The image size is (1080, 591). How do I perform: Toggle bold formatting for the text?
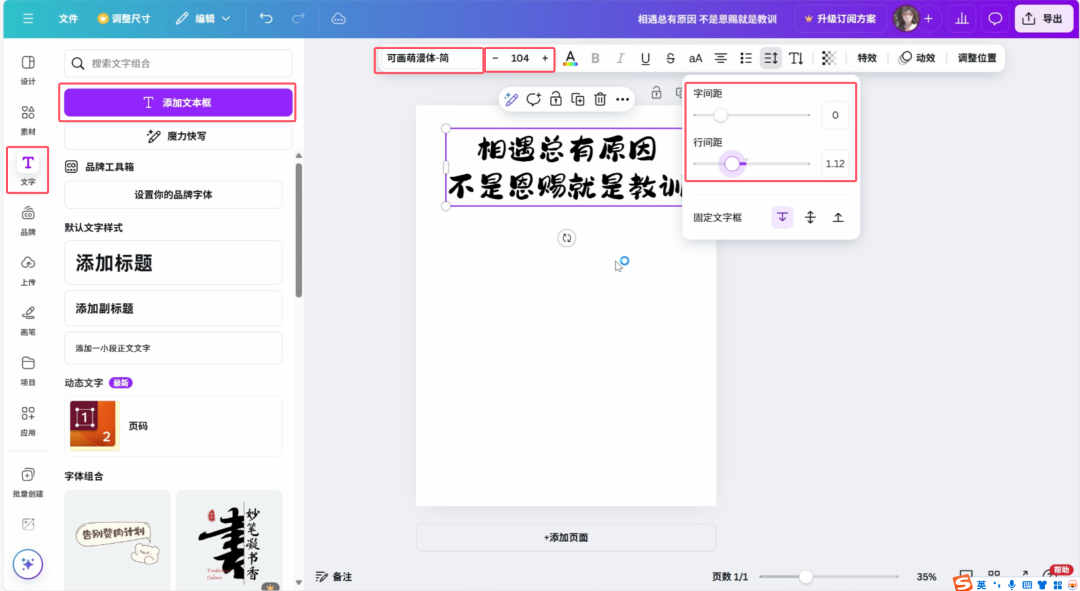click(596, 58)
